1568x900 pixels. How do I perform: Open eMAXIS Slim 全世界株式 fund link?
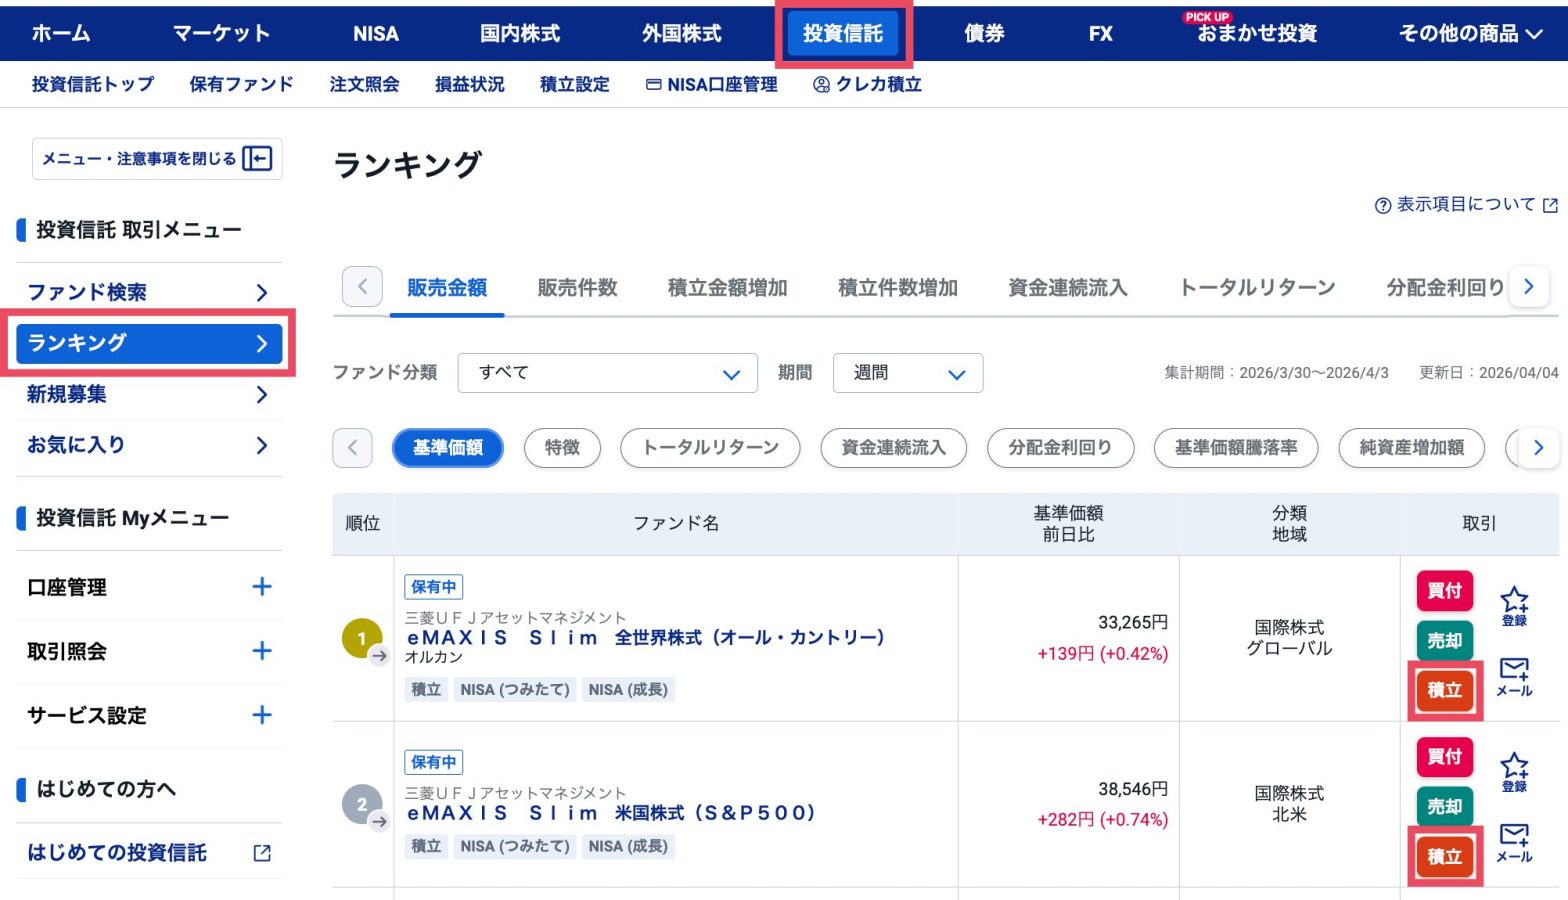click(x=645, y=637)
